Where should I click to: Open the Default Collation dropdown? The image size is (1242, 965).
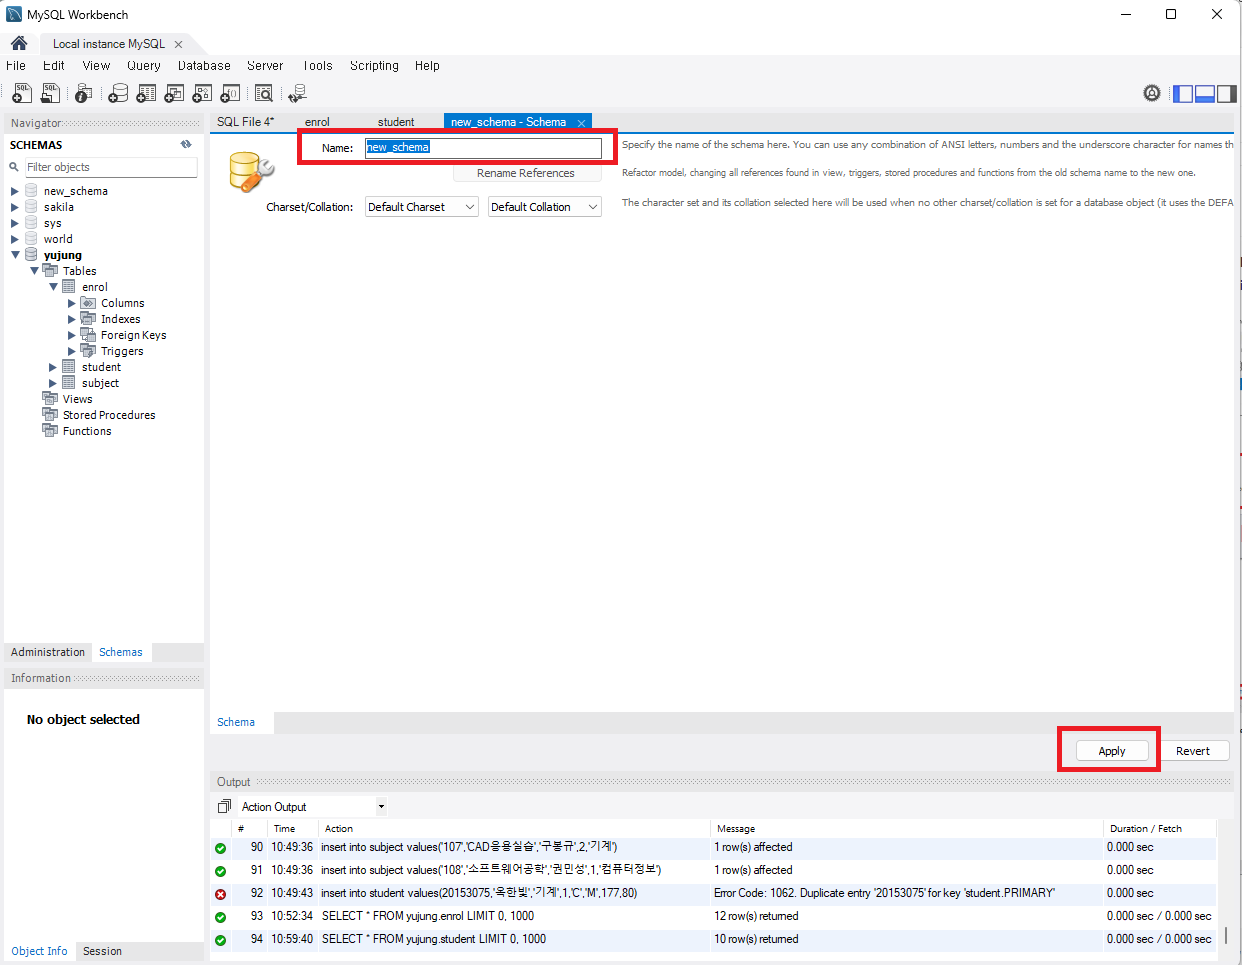click(545, 207)
